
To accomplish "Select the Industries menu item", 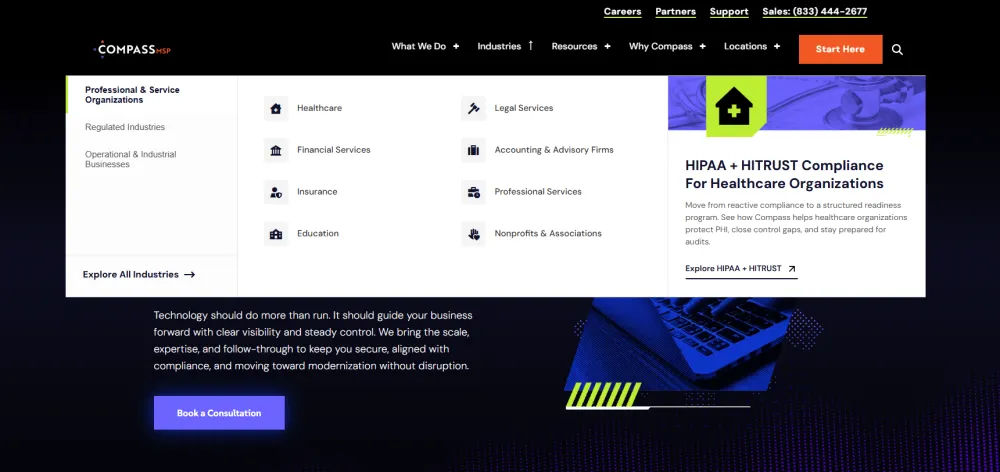I will point(499,47).
